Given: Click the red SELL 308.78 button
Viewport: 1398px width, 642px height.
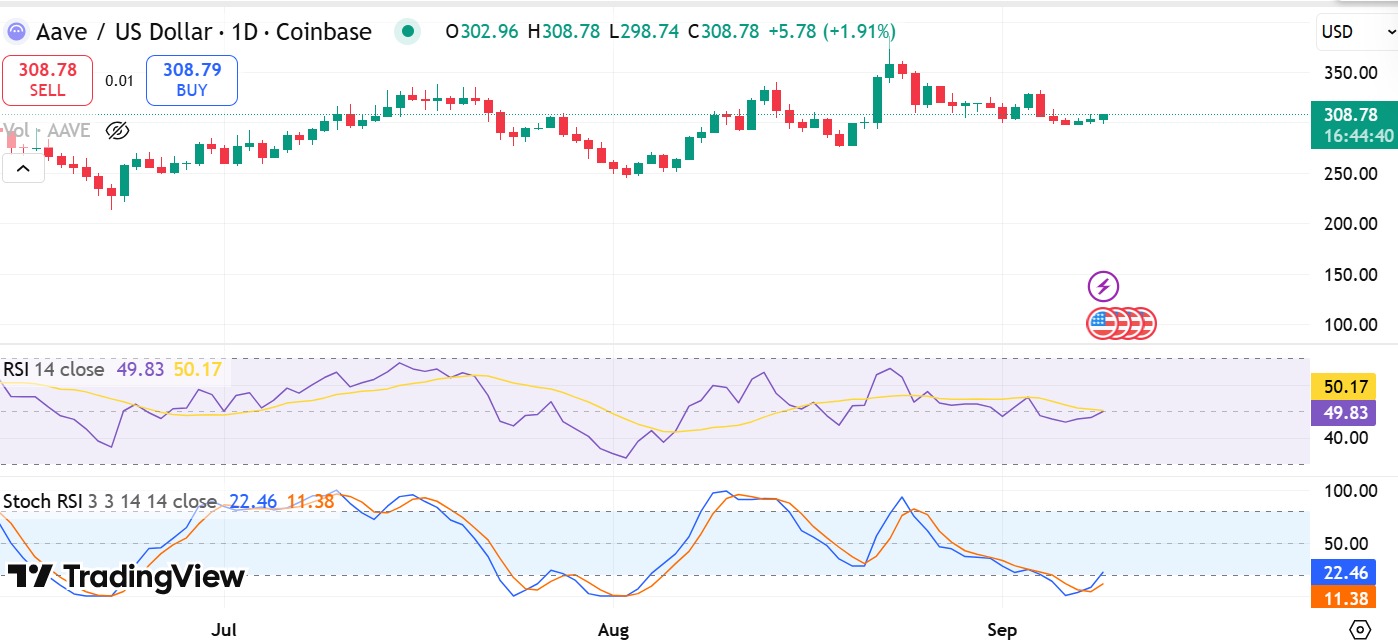Looking at the screenshot, I should (x=47, y=80).
